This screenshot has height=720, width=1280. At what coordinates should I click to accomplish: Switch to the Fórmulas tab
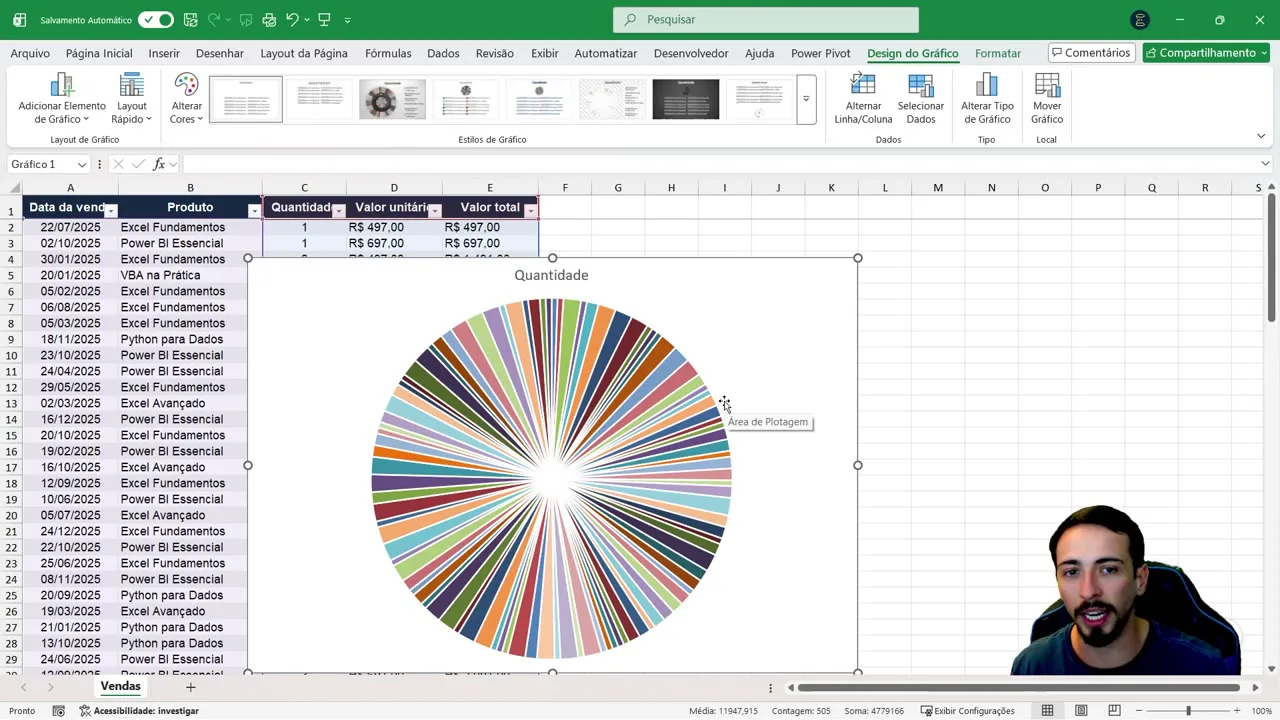point(388,54)
